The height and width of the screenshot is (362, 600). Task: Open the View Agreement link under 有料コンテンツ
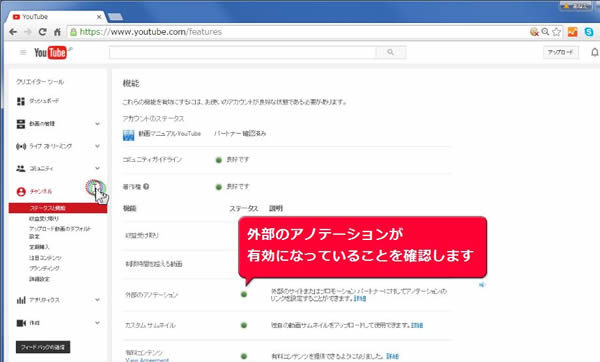[147, 360]
